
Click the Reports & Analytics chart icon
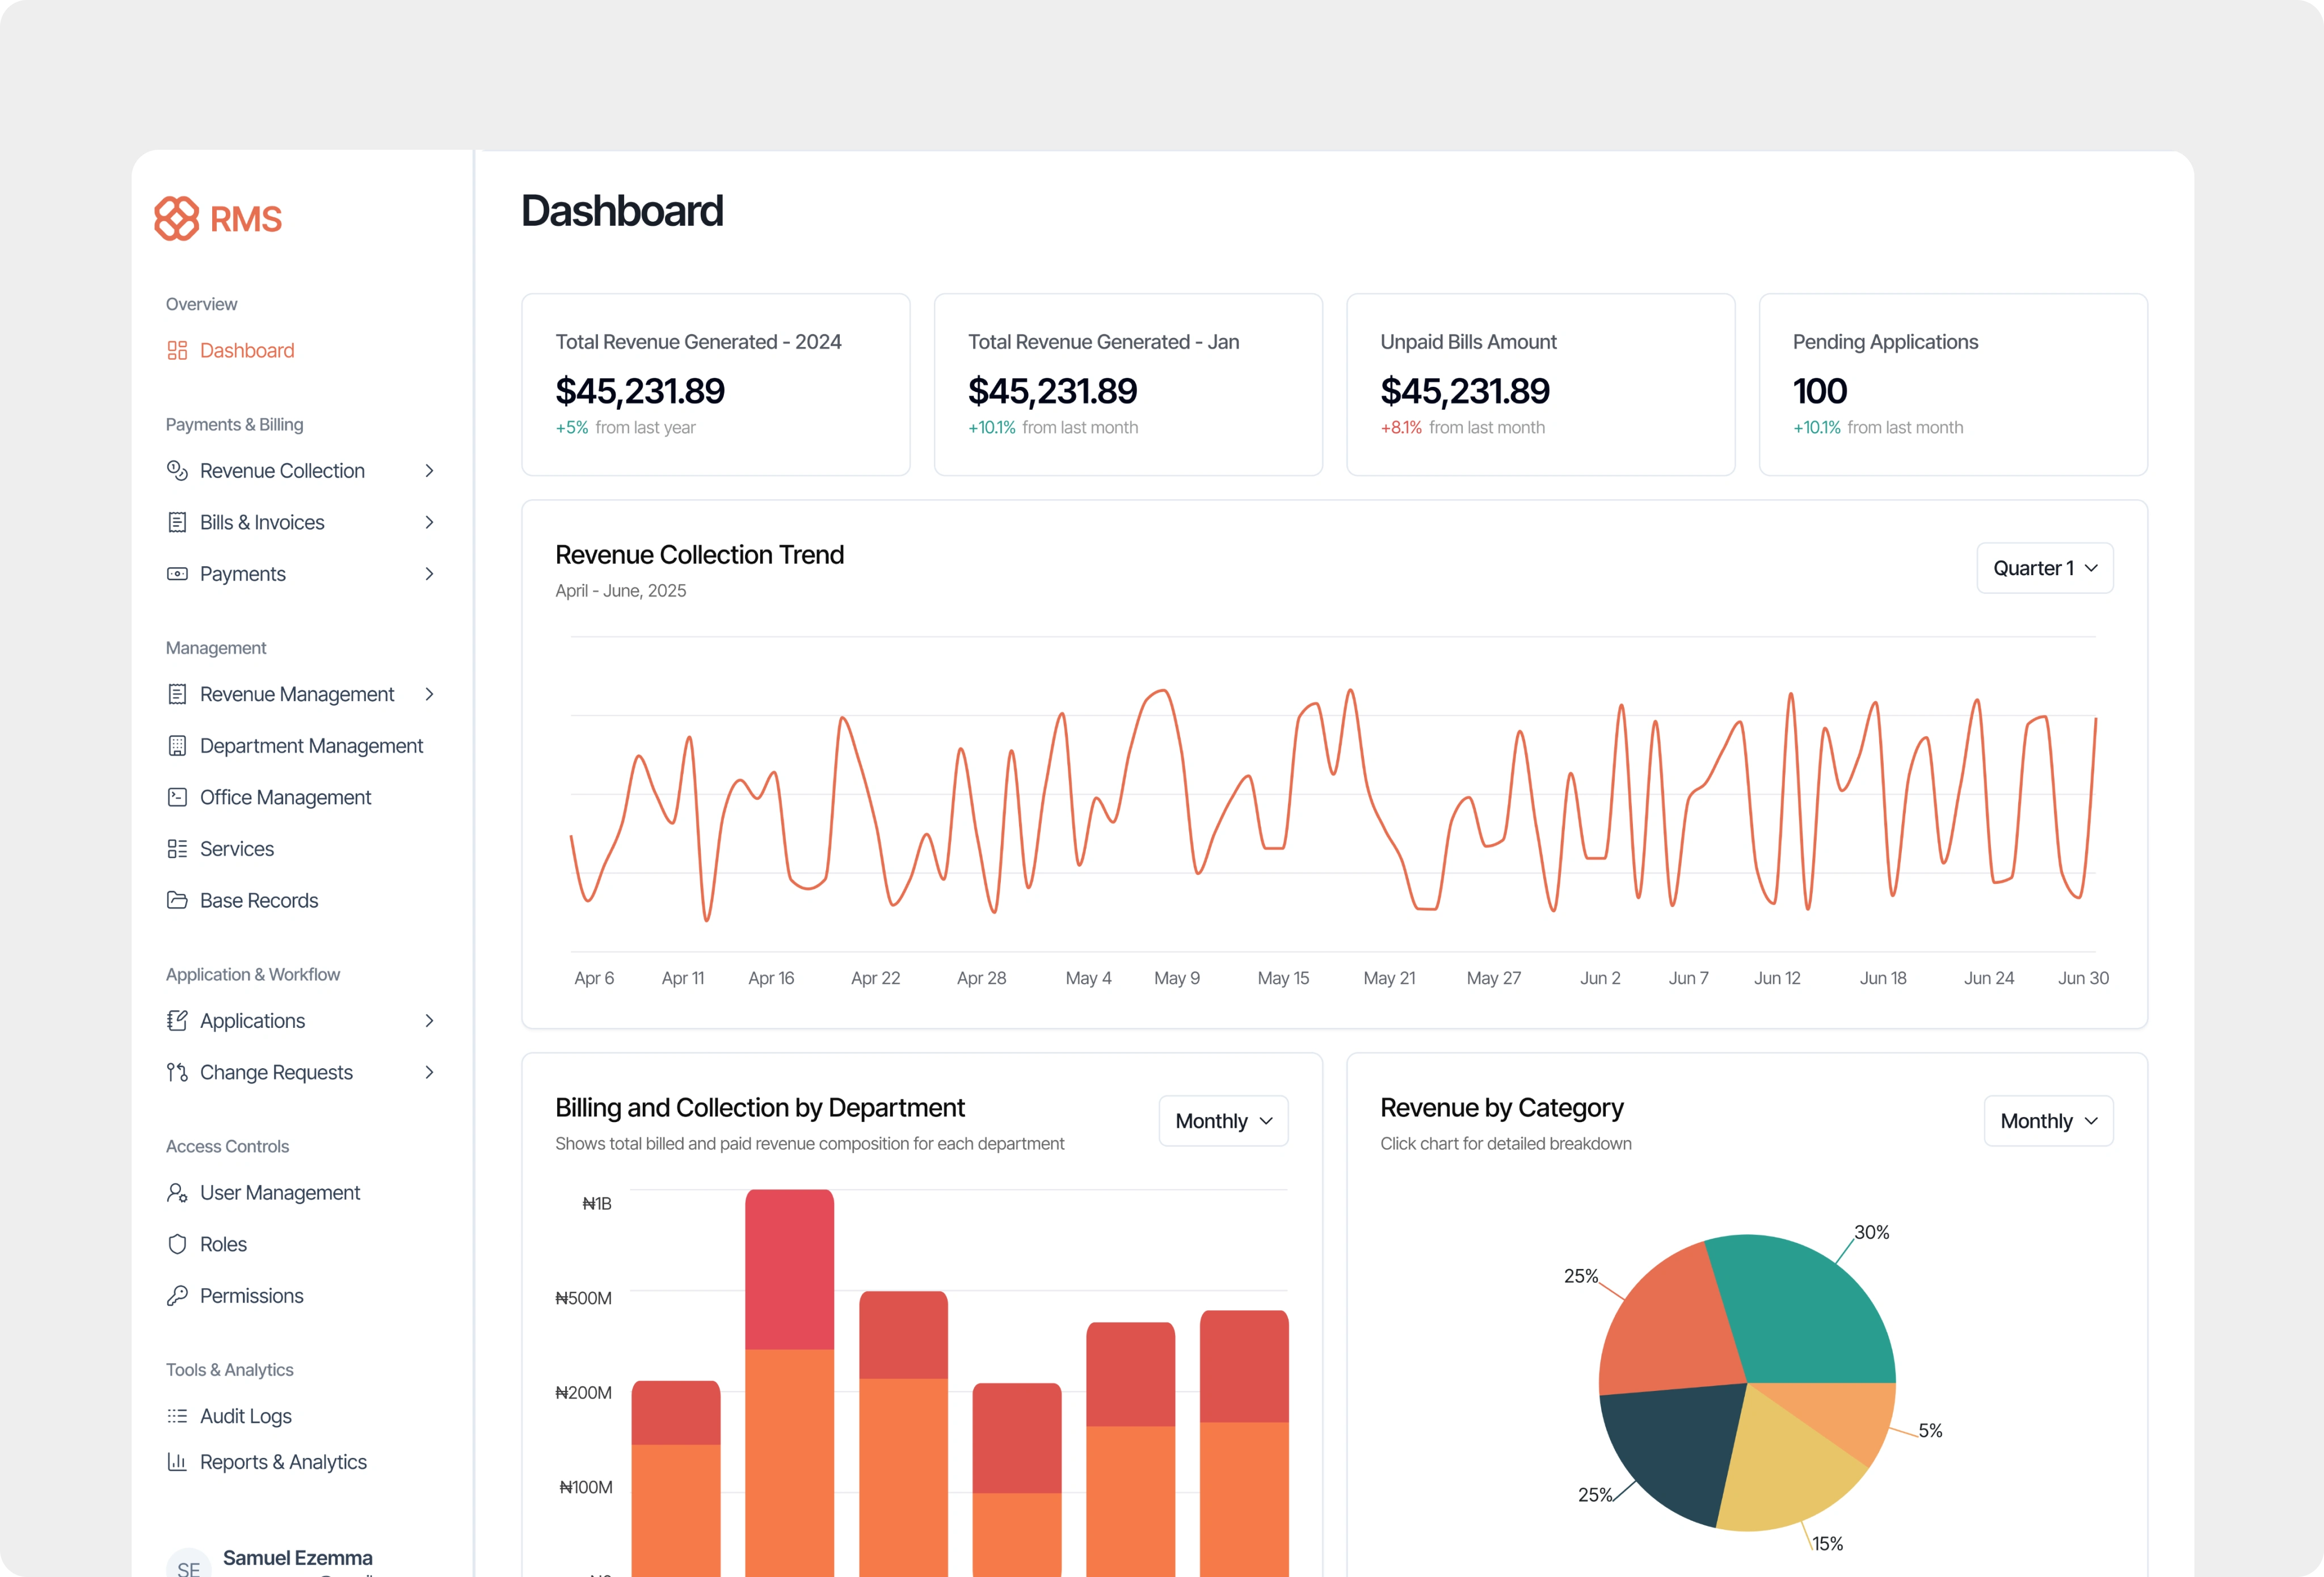pos(177,1462)
